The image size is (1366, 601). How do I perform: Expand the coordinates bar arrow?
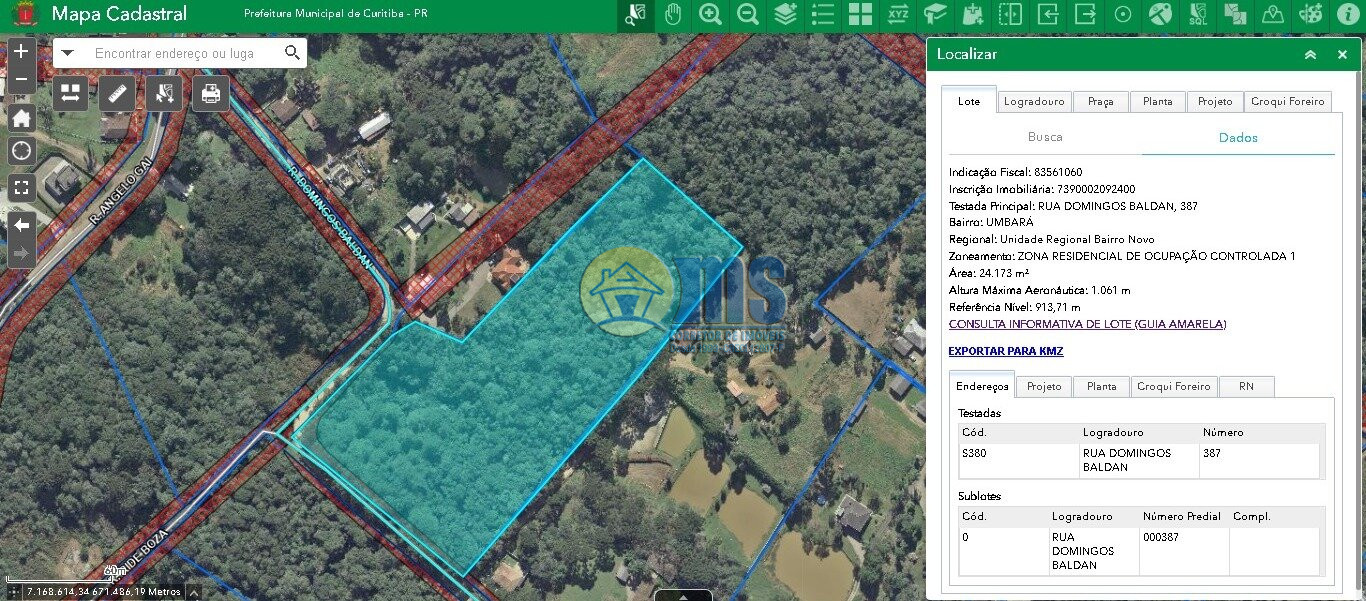tap(193, 592)
